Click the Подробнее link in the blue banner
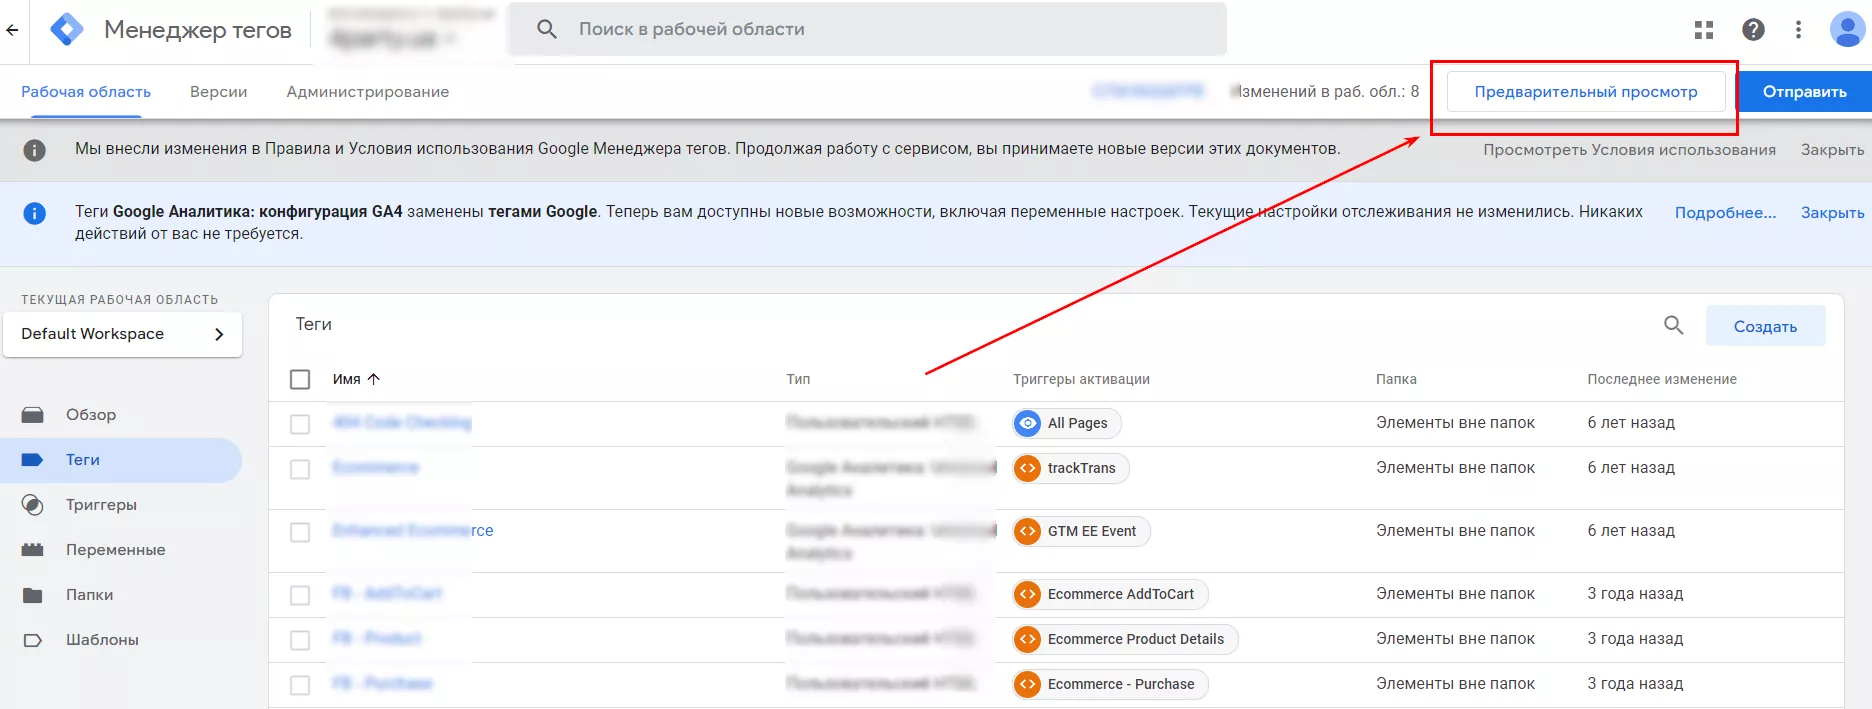1872x709 pixels. [1725, 213]
